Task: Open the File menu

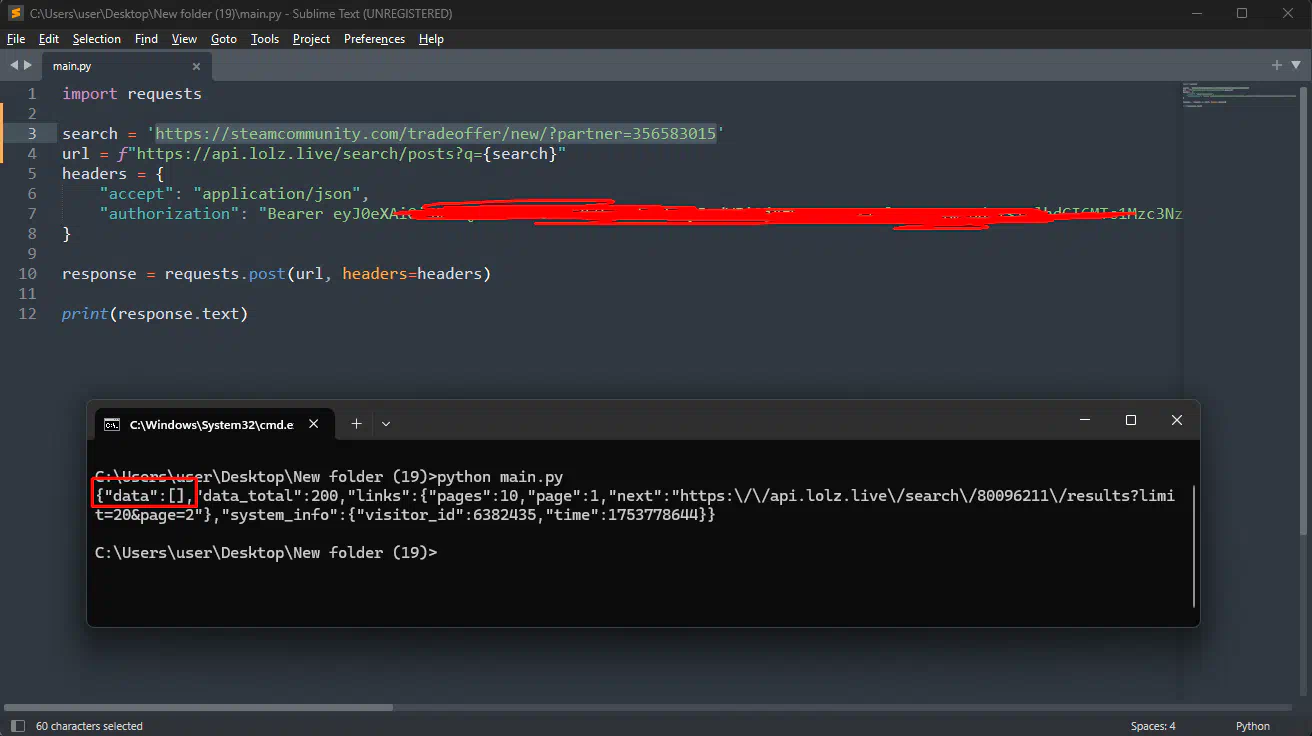Action: (16, 39)
